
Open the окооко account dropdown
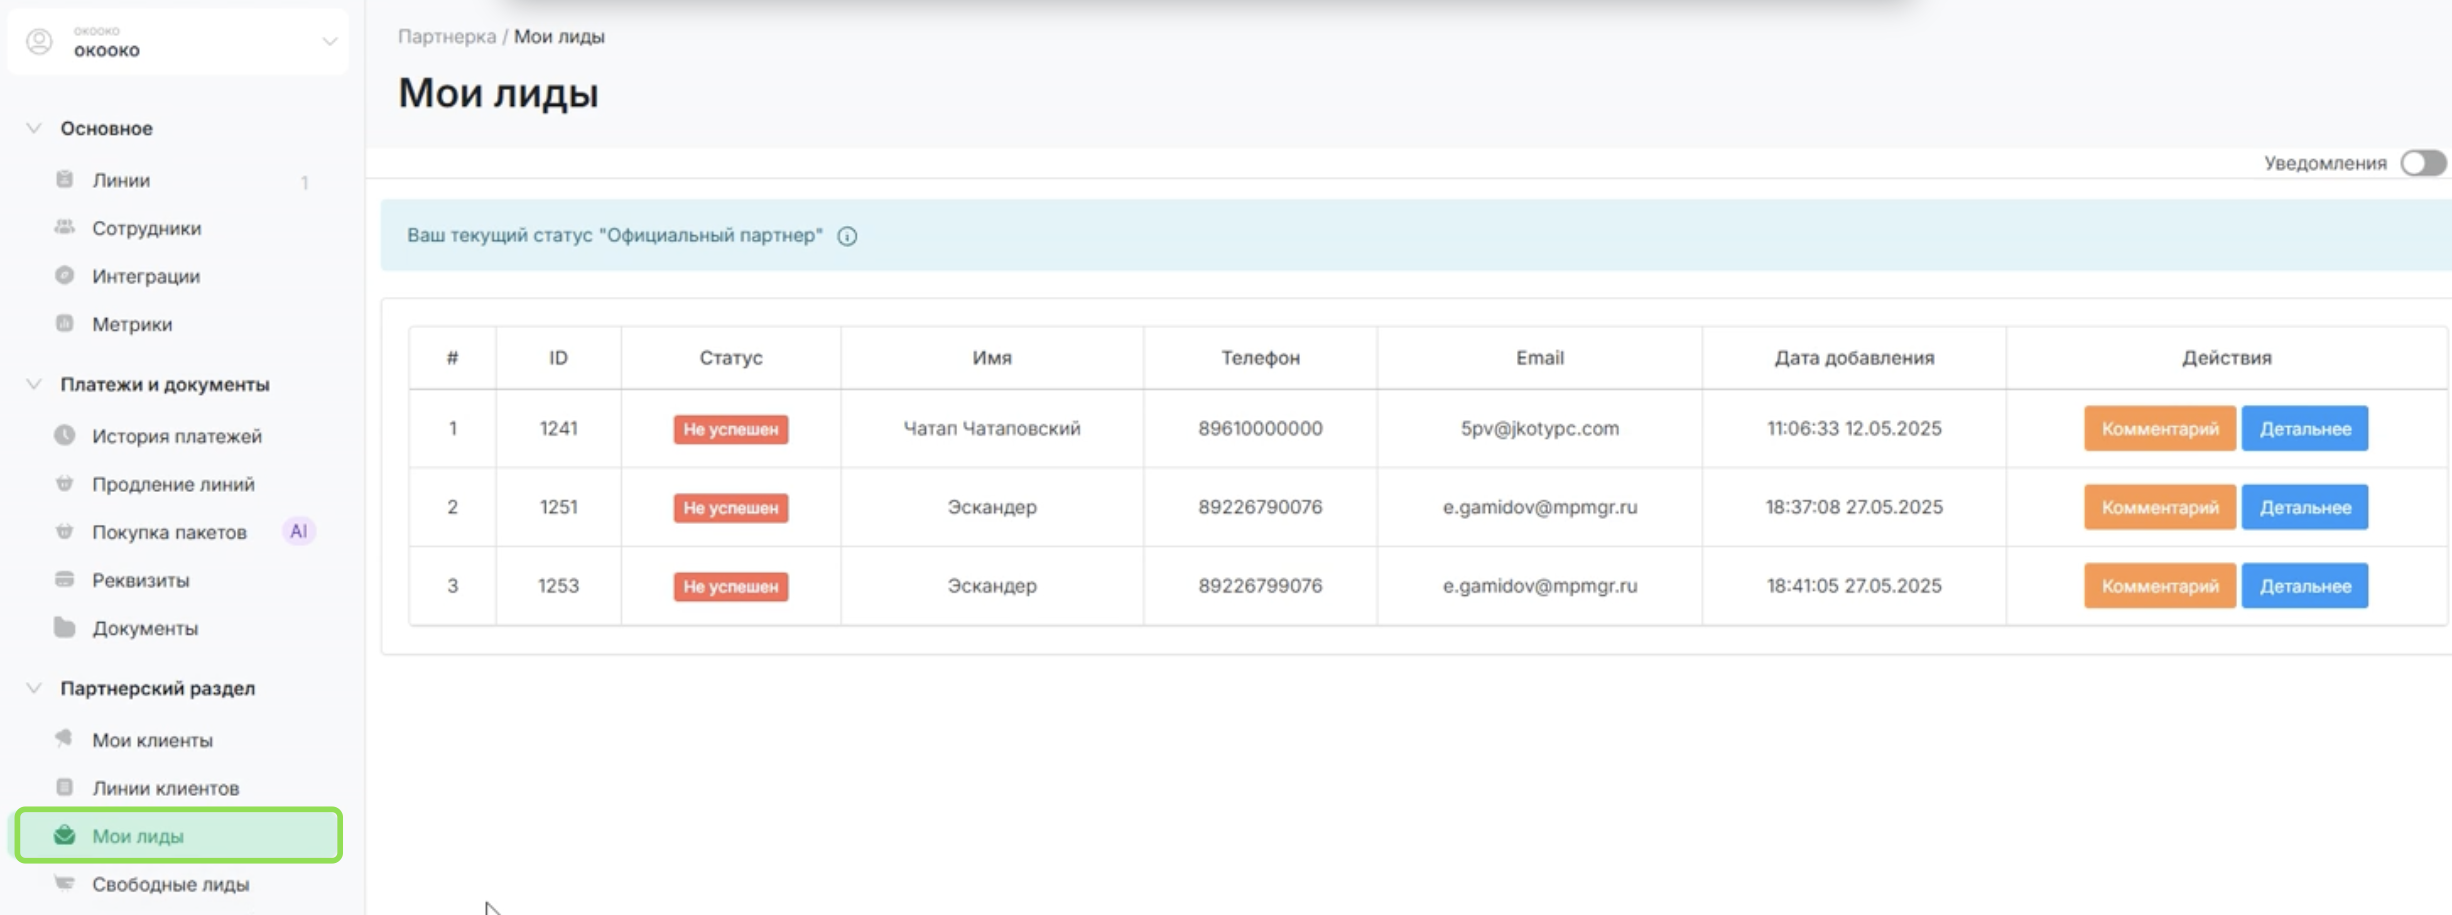pyautogui.click(x=329, y=42)
